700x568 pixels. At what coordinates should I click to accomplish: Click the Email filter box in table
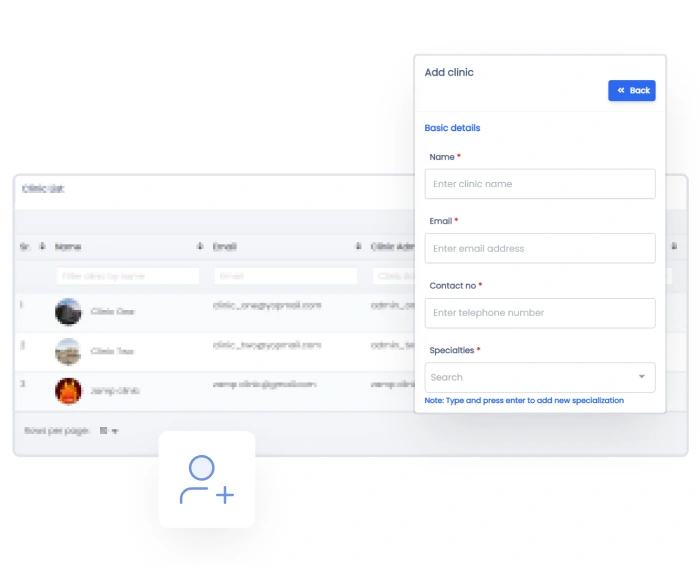point(285,276)
